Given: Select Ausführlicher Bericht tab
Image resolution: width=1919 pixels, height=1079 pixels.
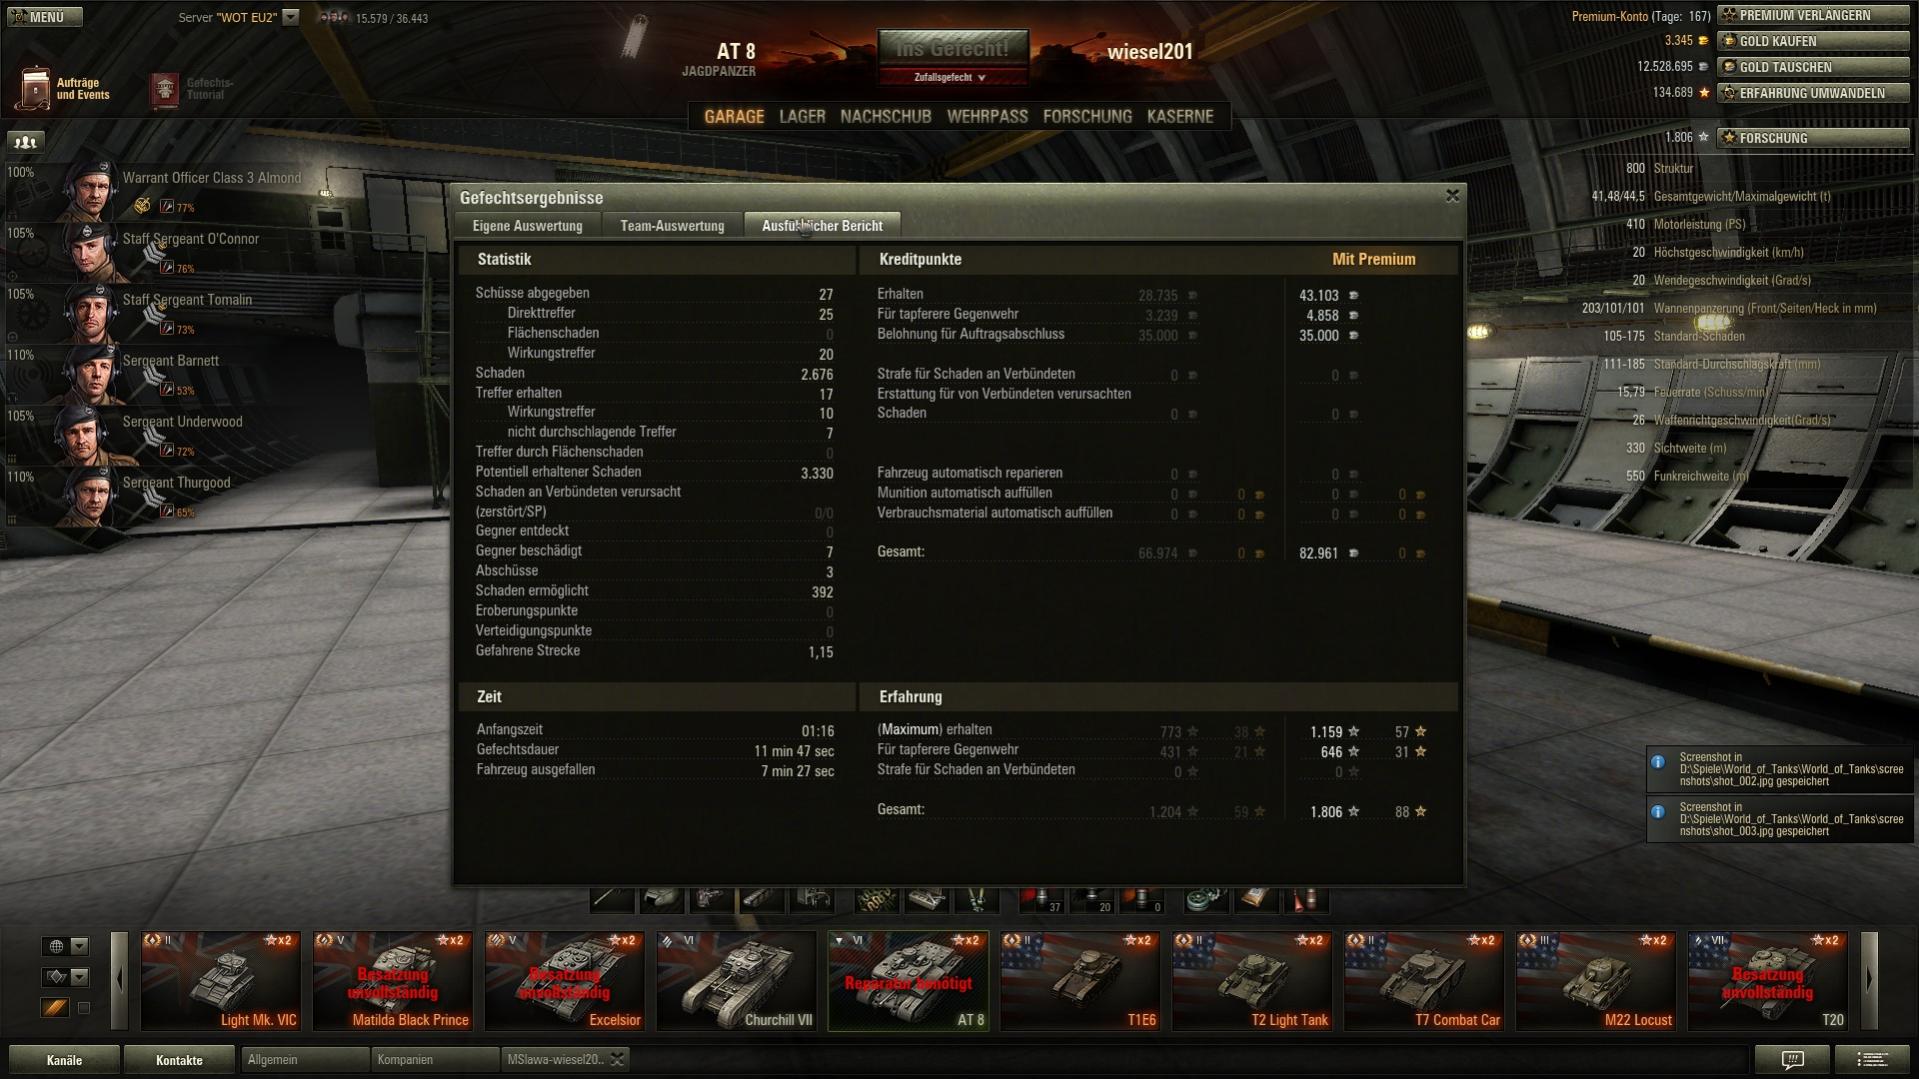Looking at the screenshot, I should (x=822, y=226).
